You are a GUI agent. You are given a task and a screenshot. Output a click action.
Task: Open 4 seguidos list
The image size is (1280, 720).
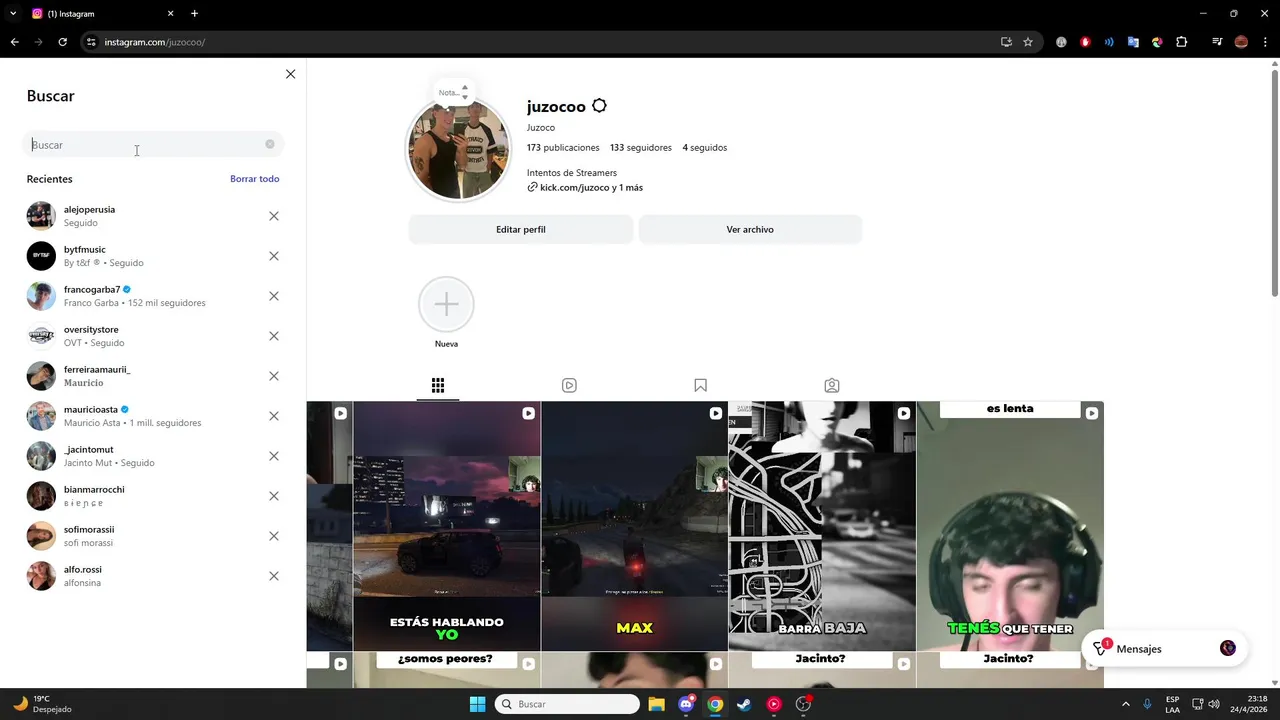coord(705,148)
